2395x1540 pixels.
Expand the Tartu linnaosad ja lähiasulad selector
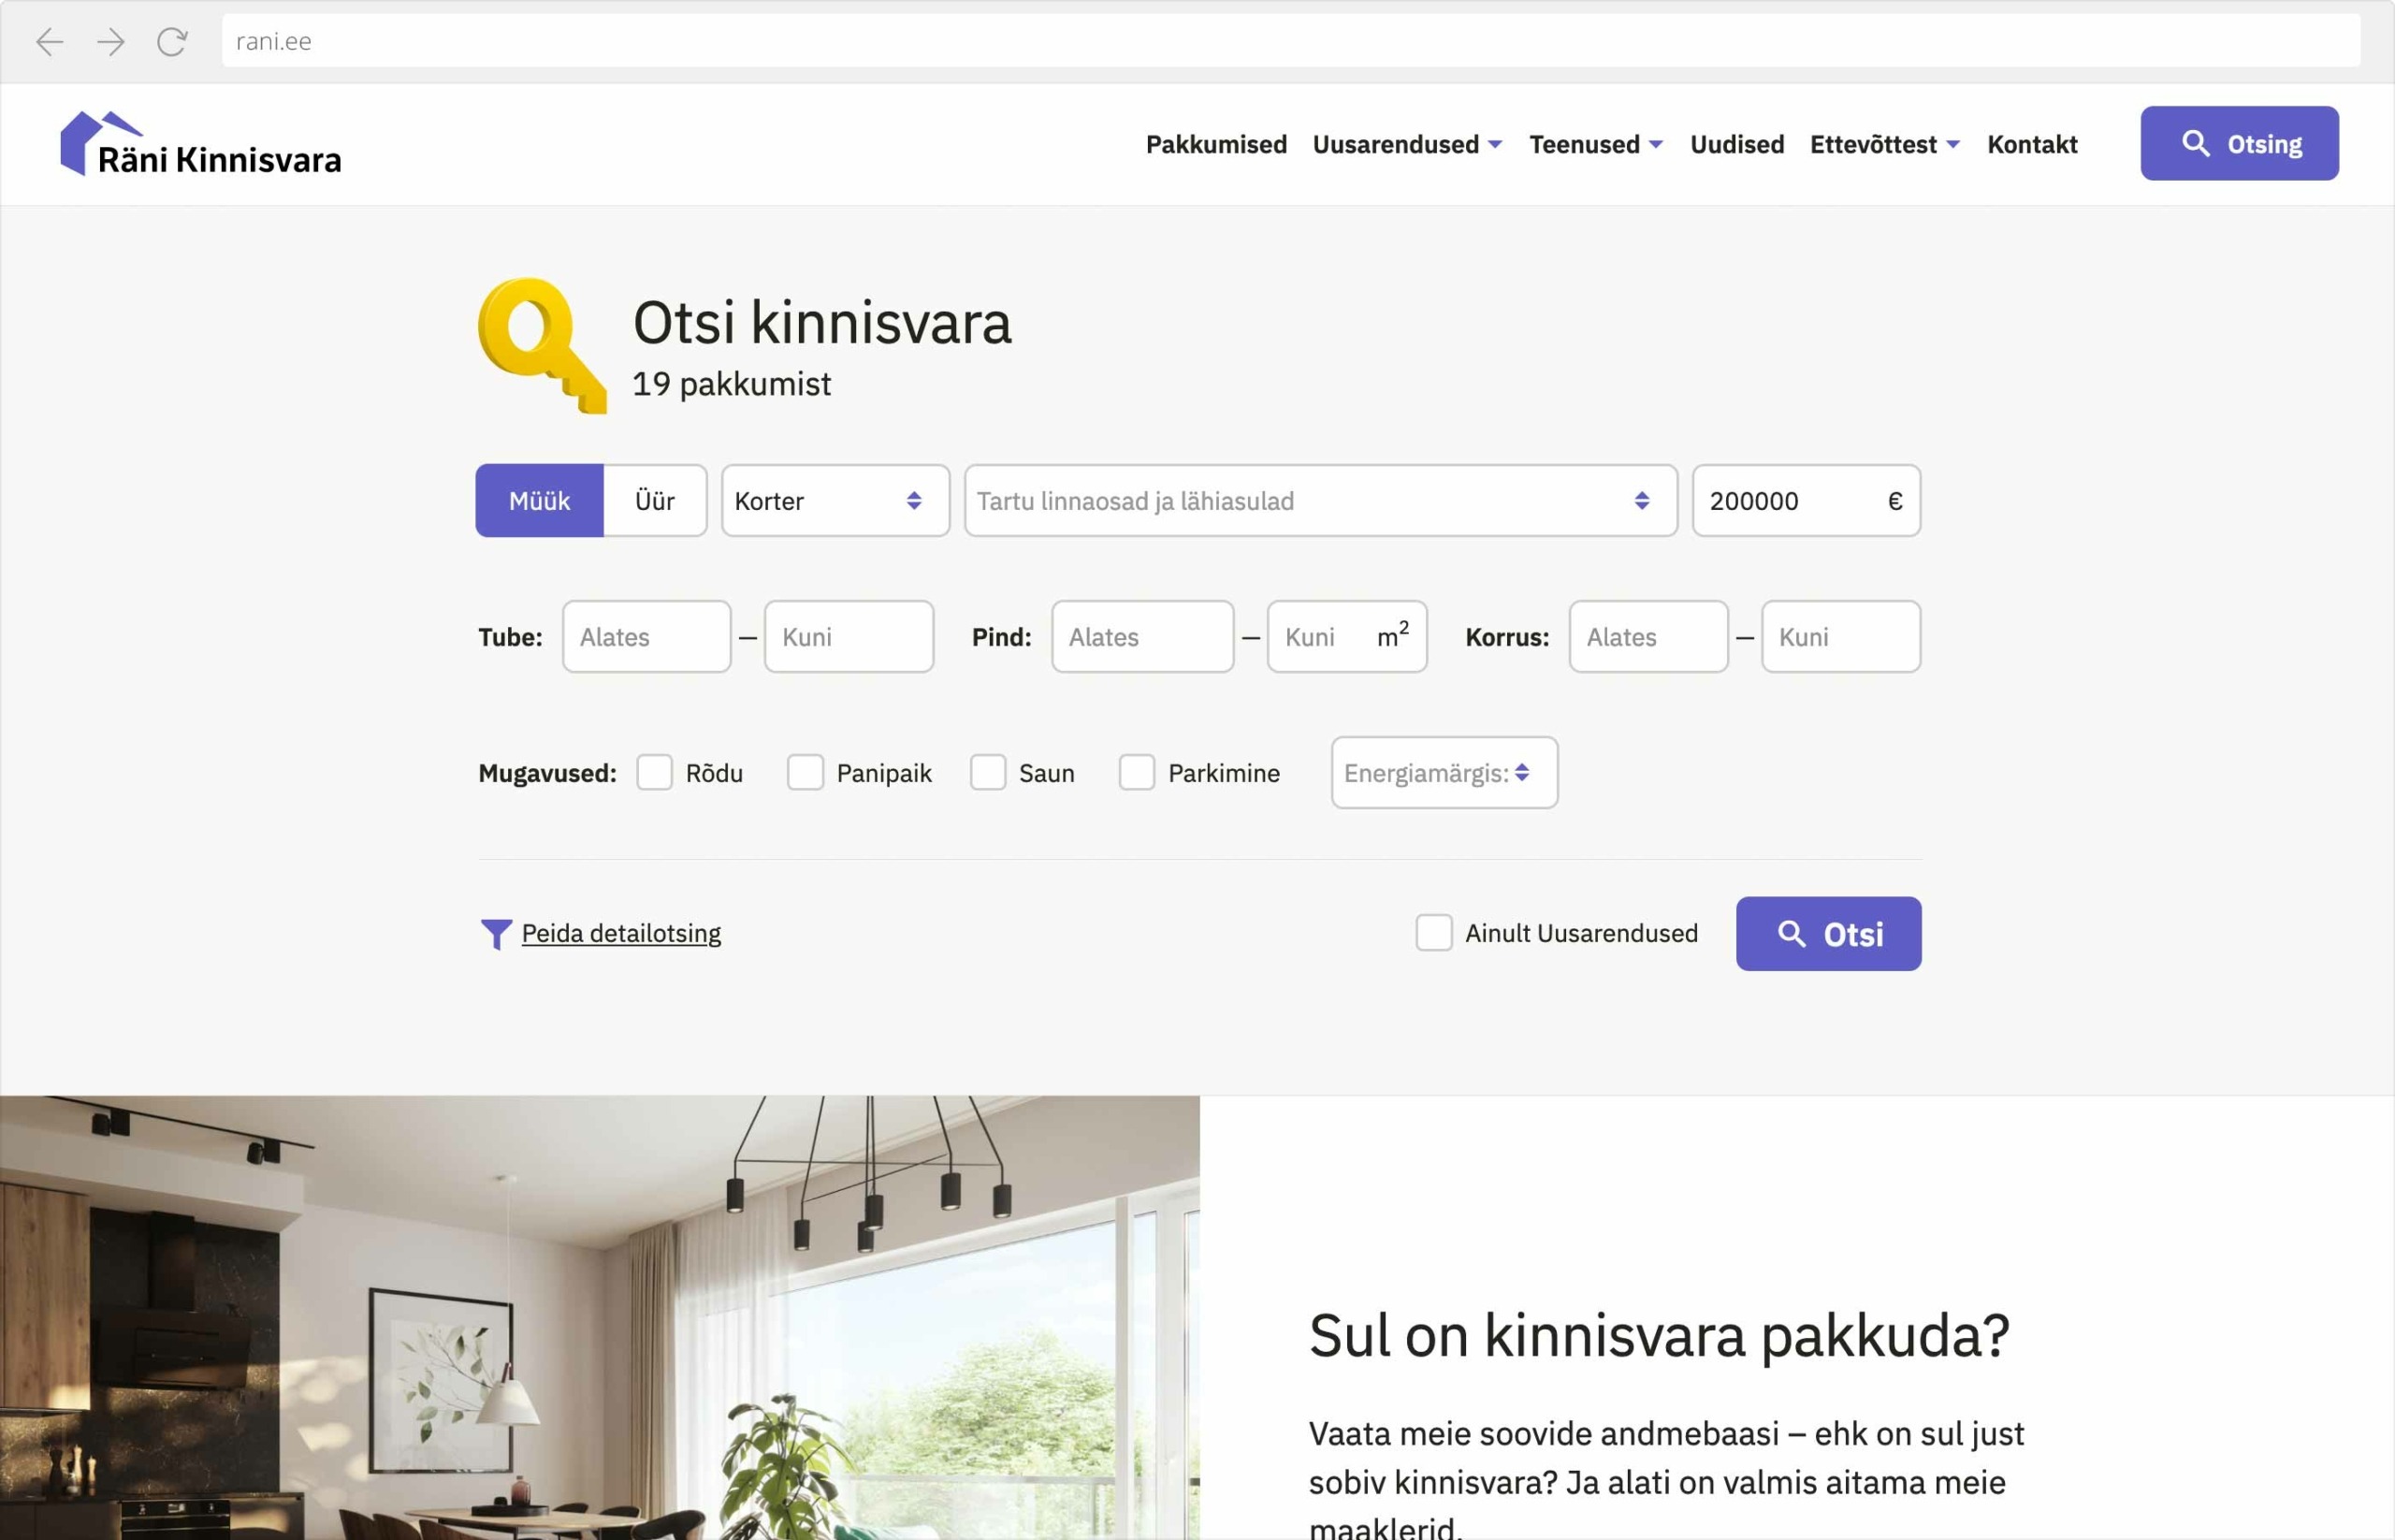tap(1319, 501)
